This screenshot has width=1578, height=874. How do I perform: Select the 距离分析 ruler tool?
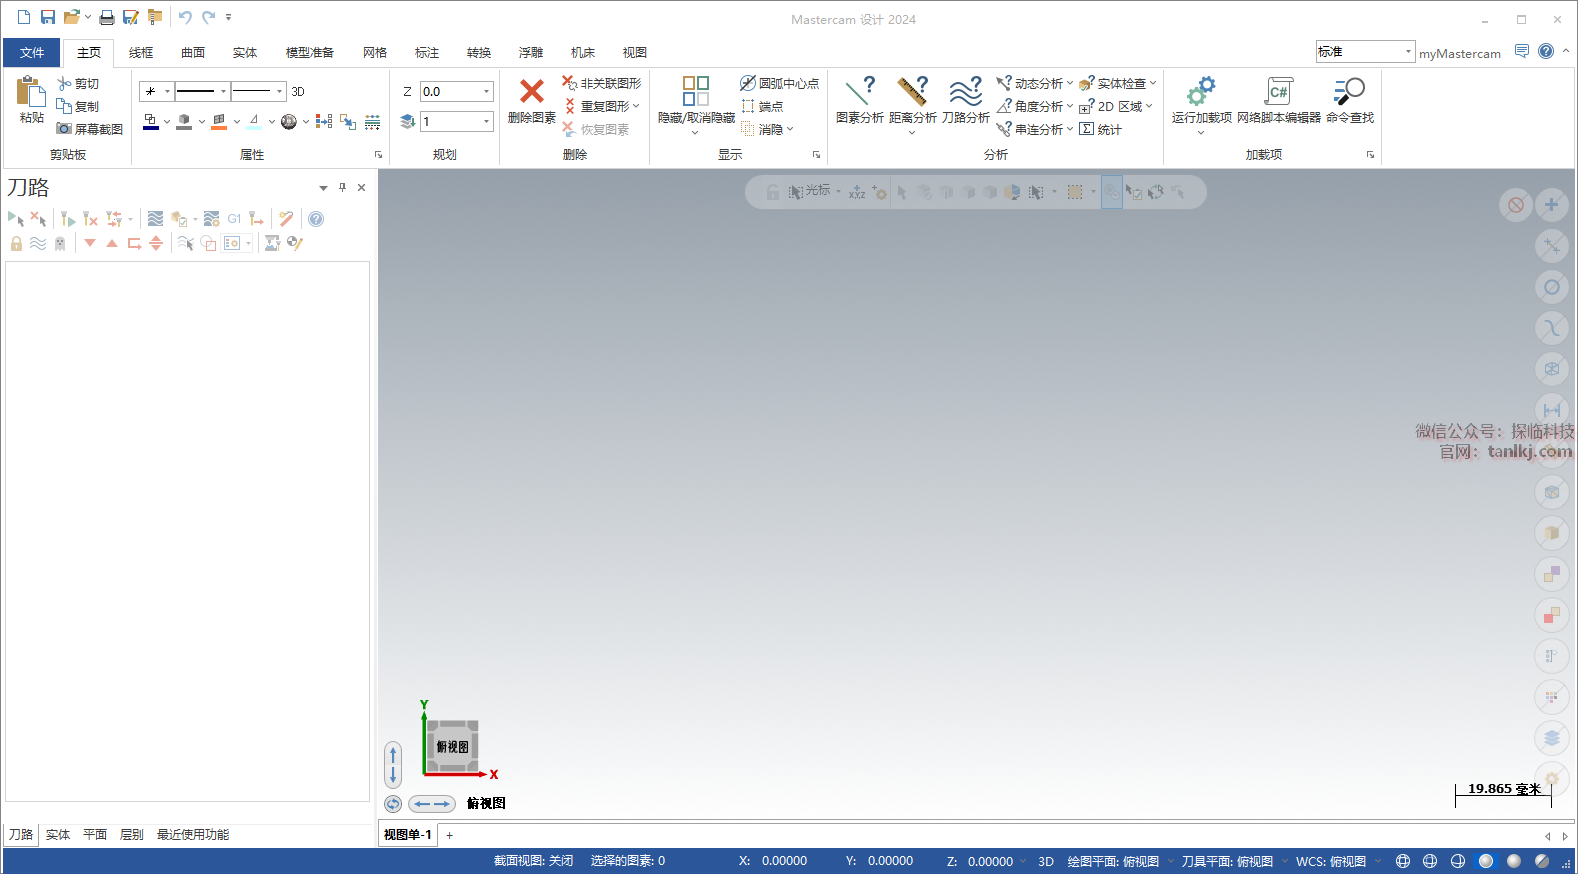pyautogui.click(x=912, y=92)
